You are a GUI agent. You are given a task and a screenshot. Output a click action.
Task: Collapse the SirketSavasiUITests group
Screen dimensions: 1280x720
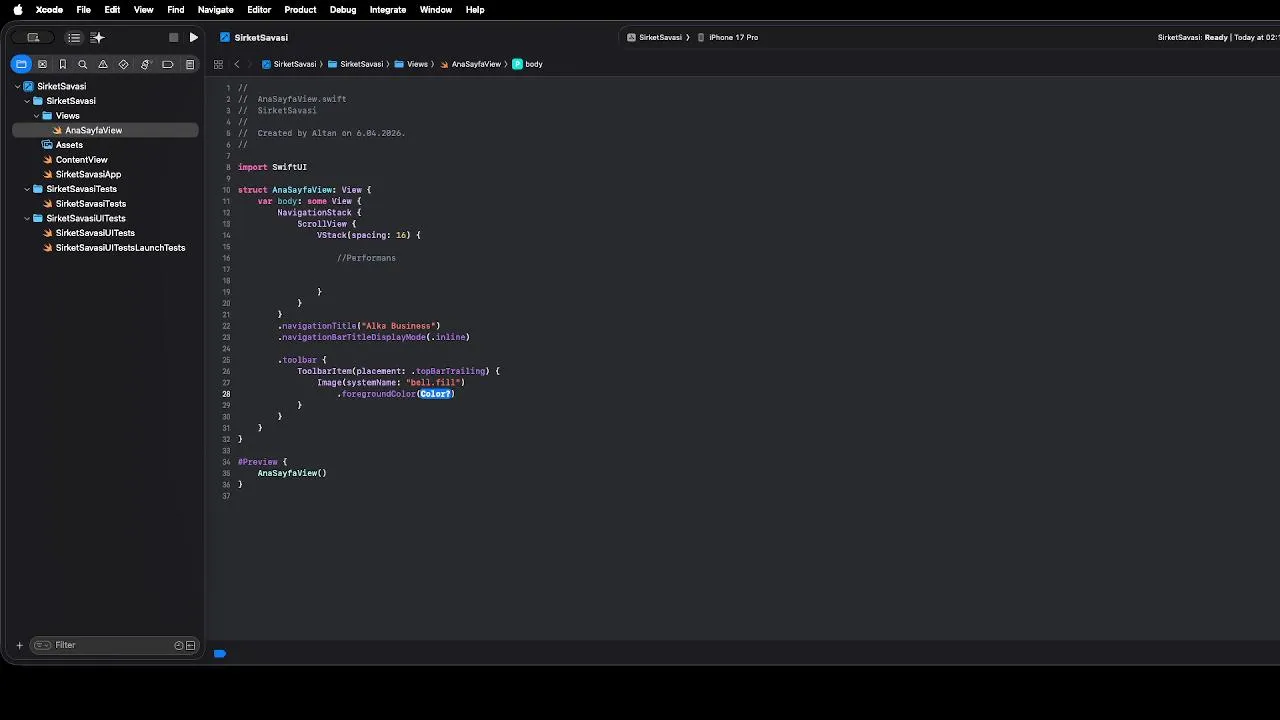click(x=27, y=218)
